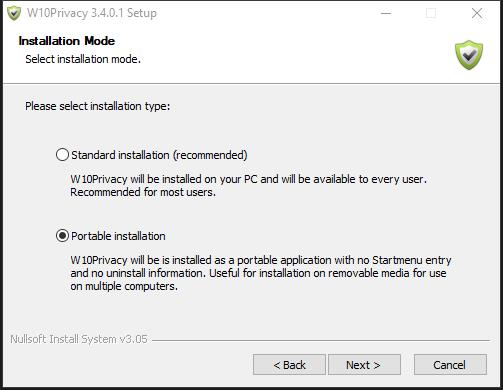Continue with the 'Next >' button
Image resolution: width=503 pixels, height=390 pixels.
pyautogui.click(x=364, y=365)
